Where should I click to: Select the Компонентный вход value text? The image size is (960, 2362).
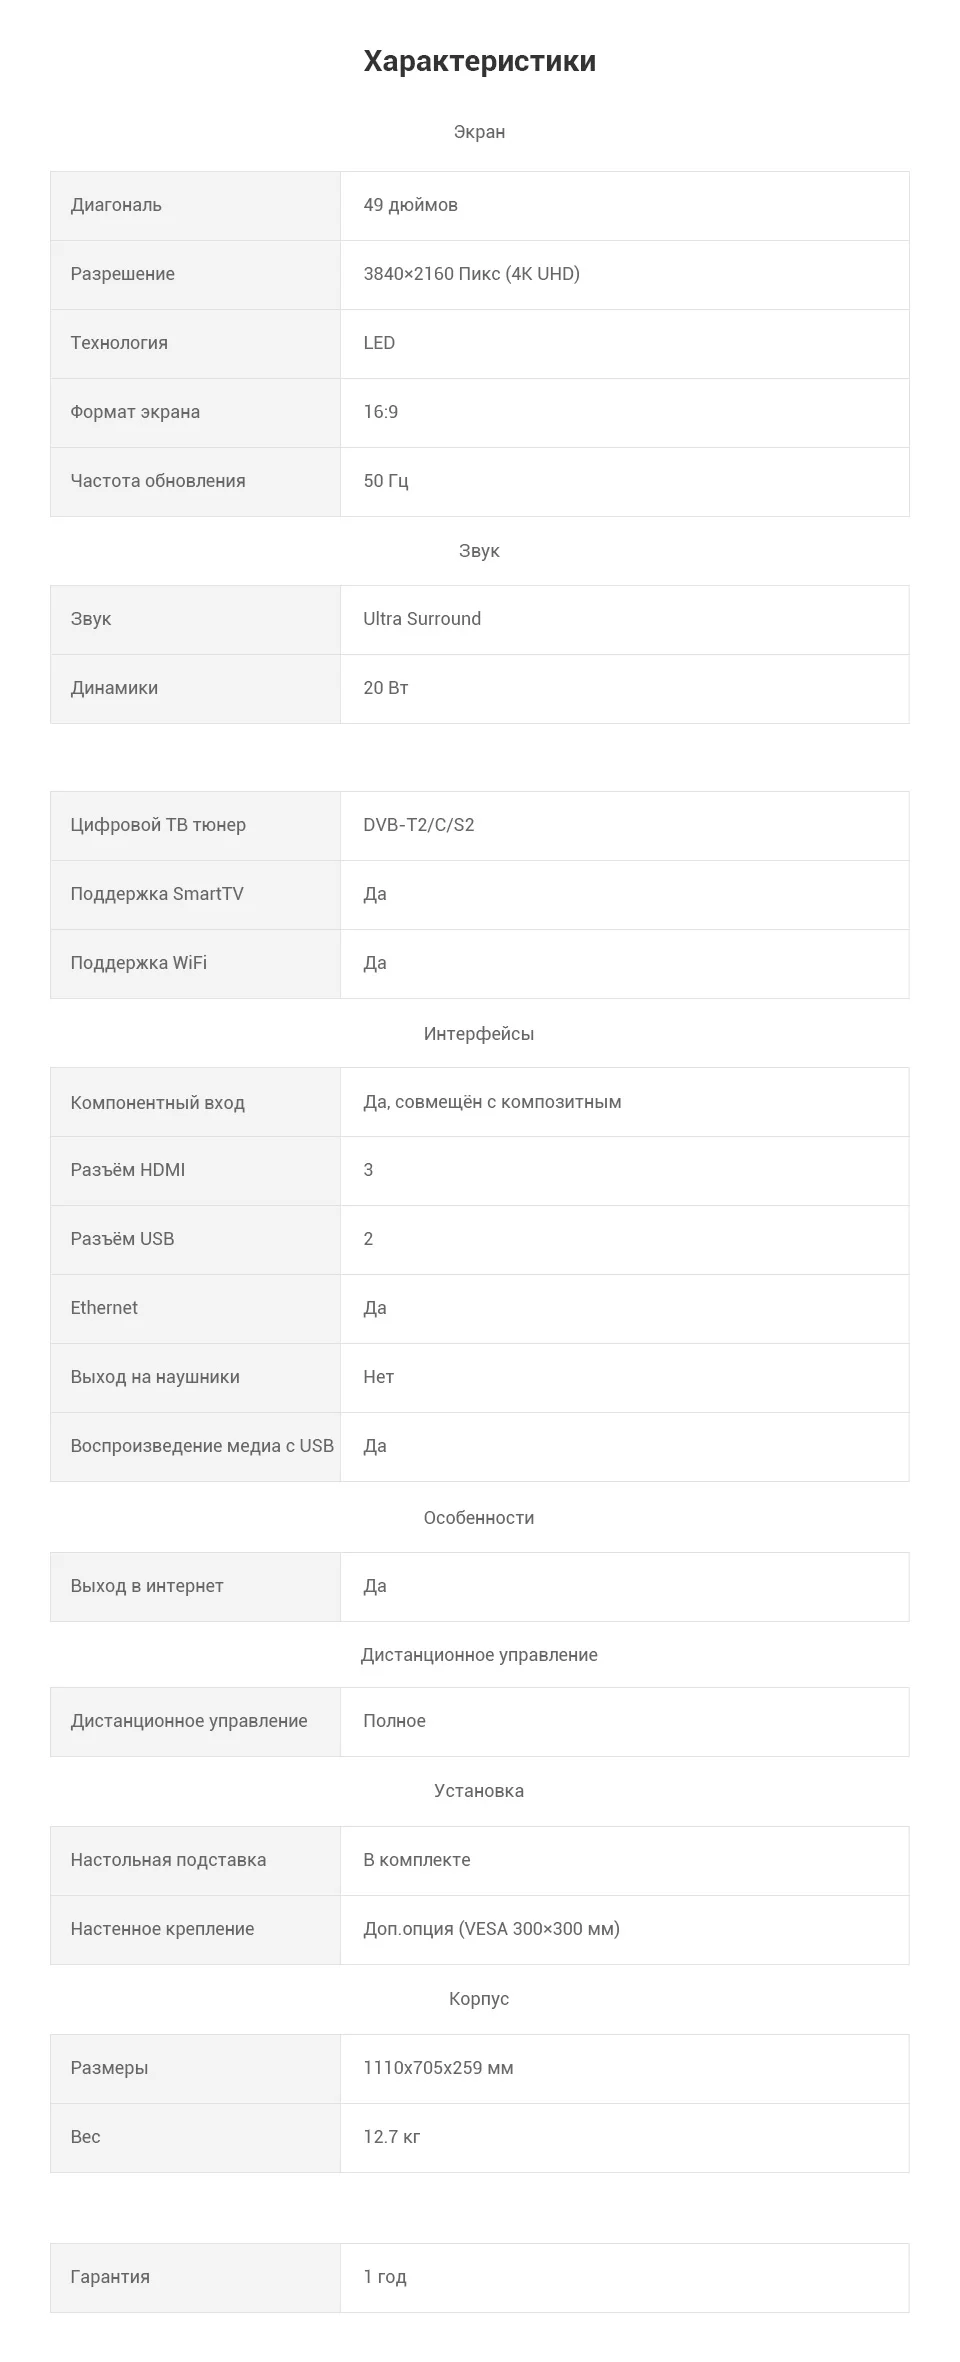[x=492, y=1102]
